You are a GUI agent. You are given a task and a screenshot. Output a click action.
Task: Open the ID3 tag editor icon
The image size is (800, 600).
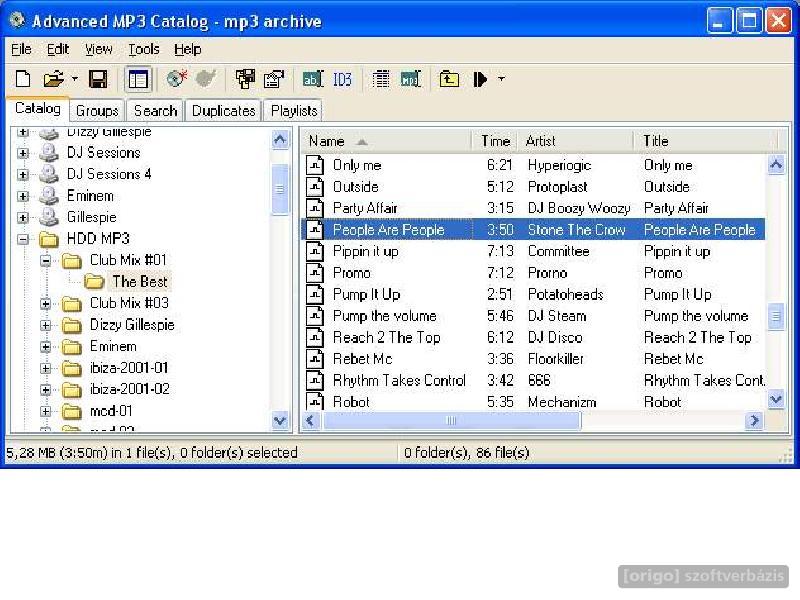click(x=342, y=80)
